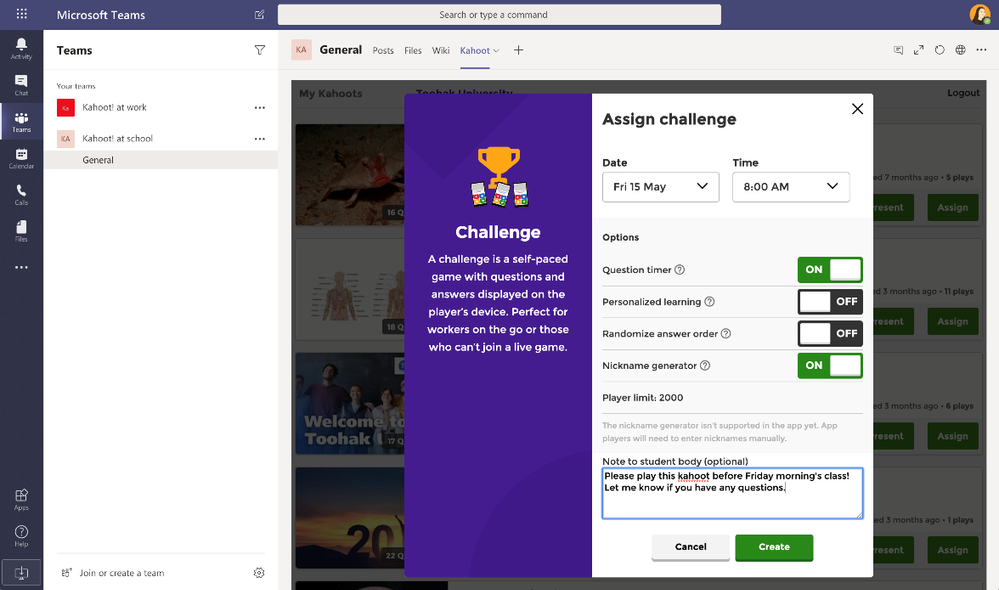The image size is (999, 590).
Task: Open Help in the left rail
Action: (21, 536)
